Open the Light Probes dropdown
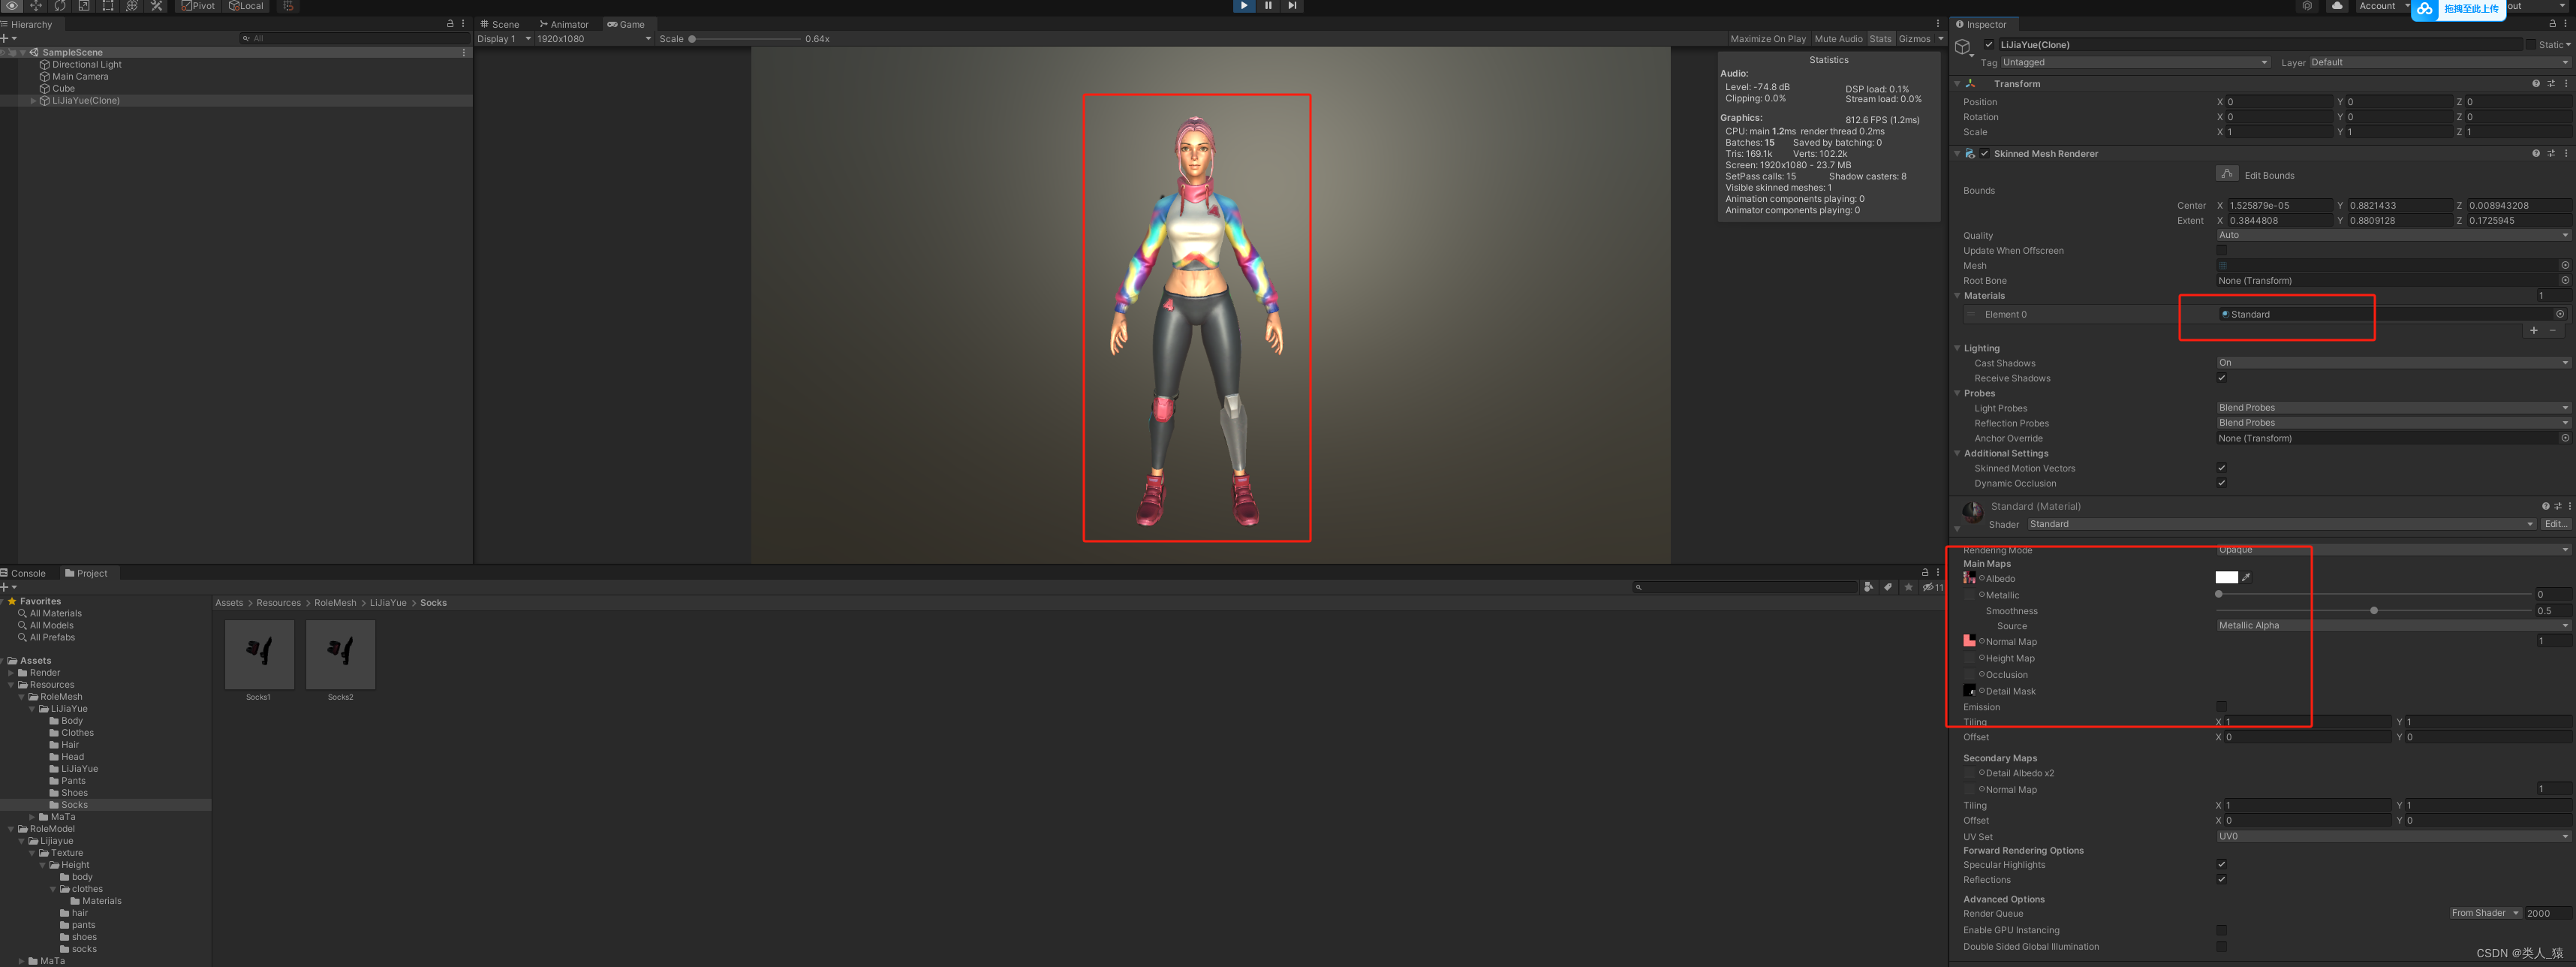2576x967 pixels. pos(2393,408)
